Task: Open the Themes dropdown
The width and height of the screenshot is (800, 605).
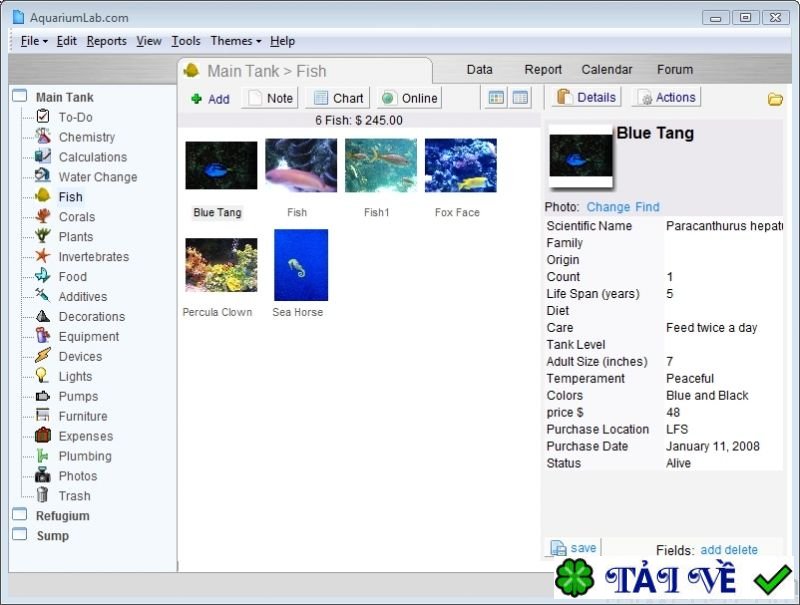Action: click(232, 41)
